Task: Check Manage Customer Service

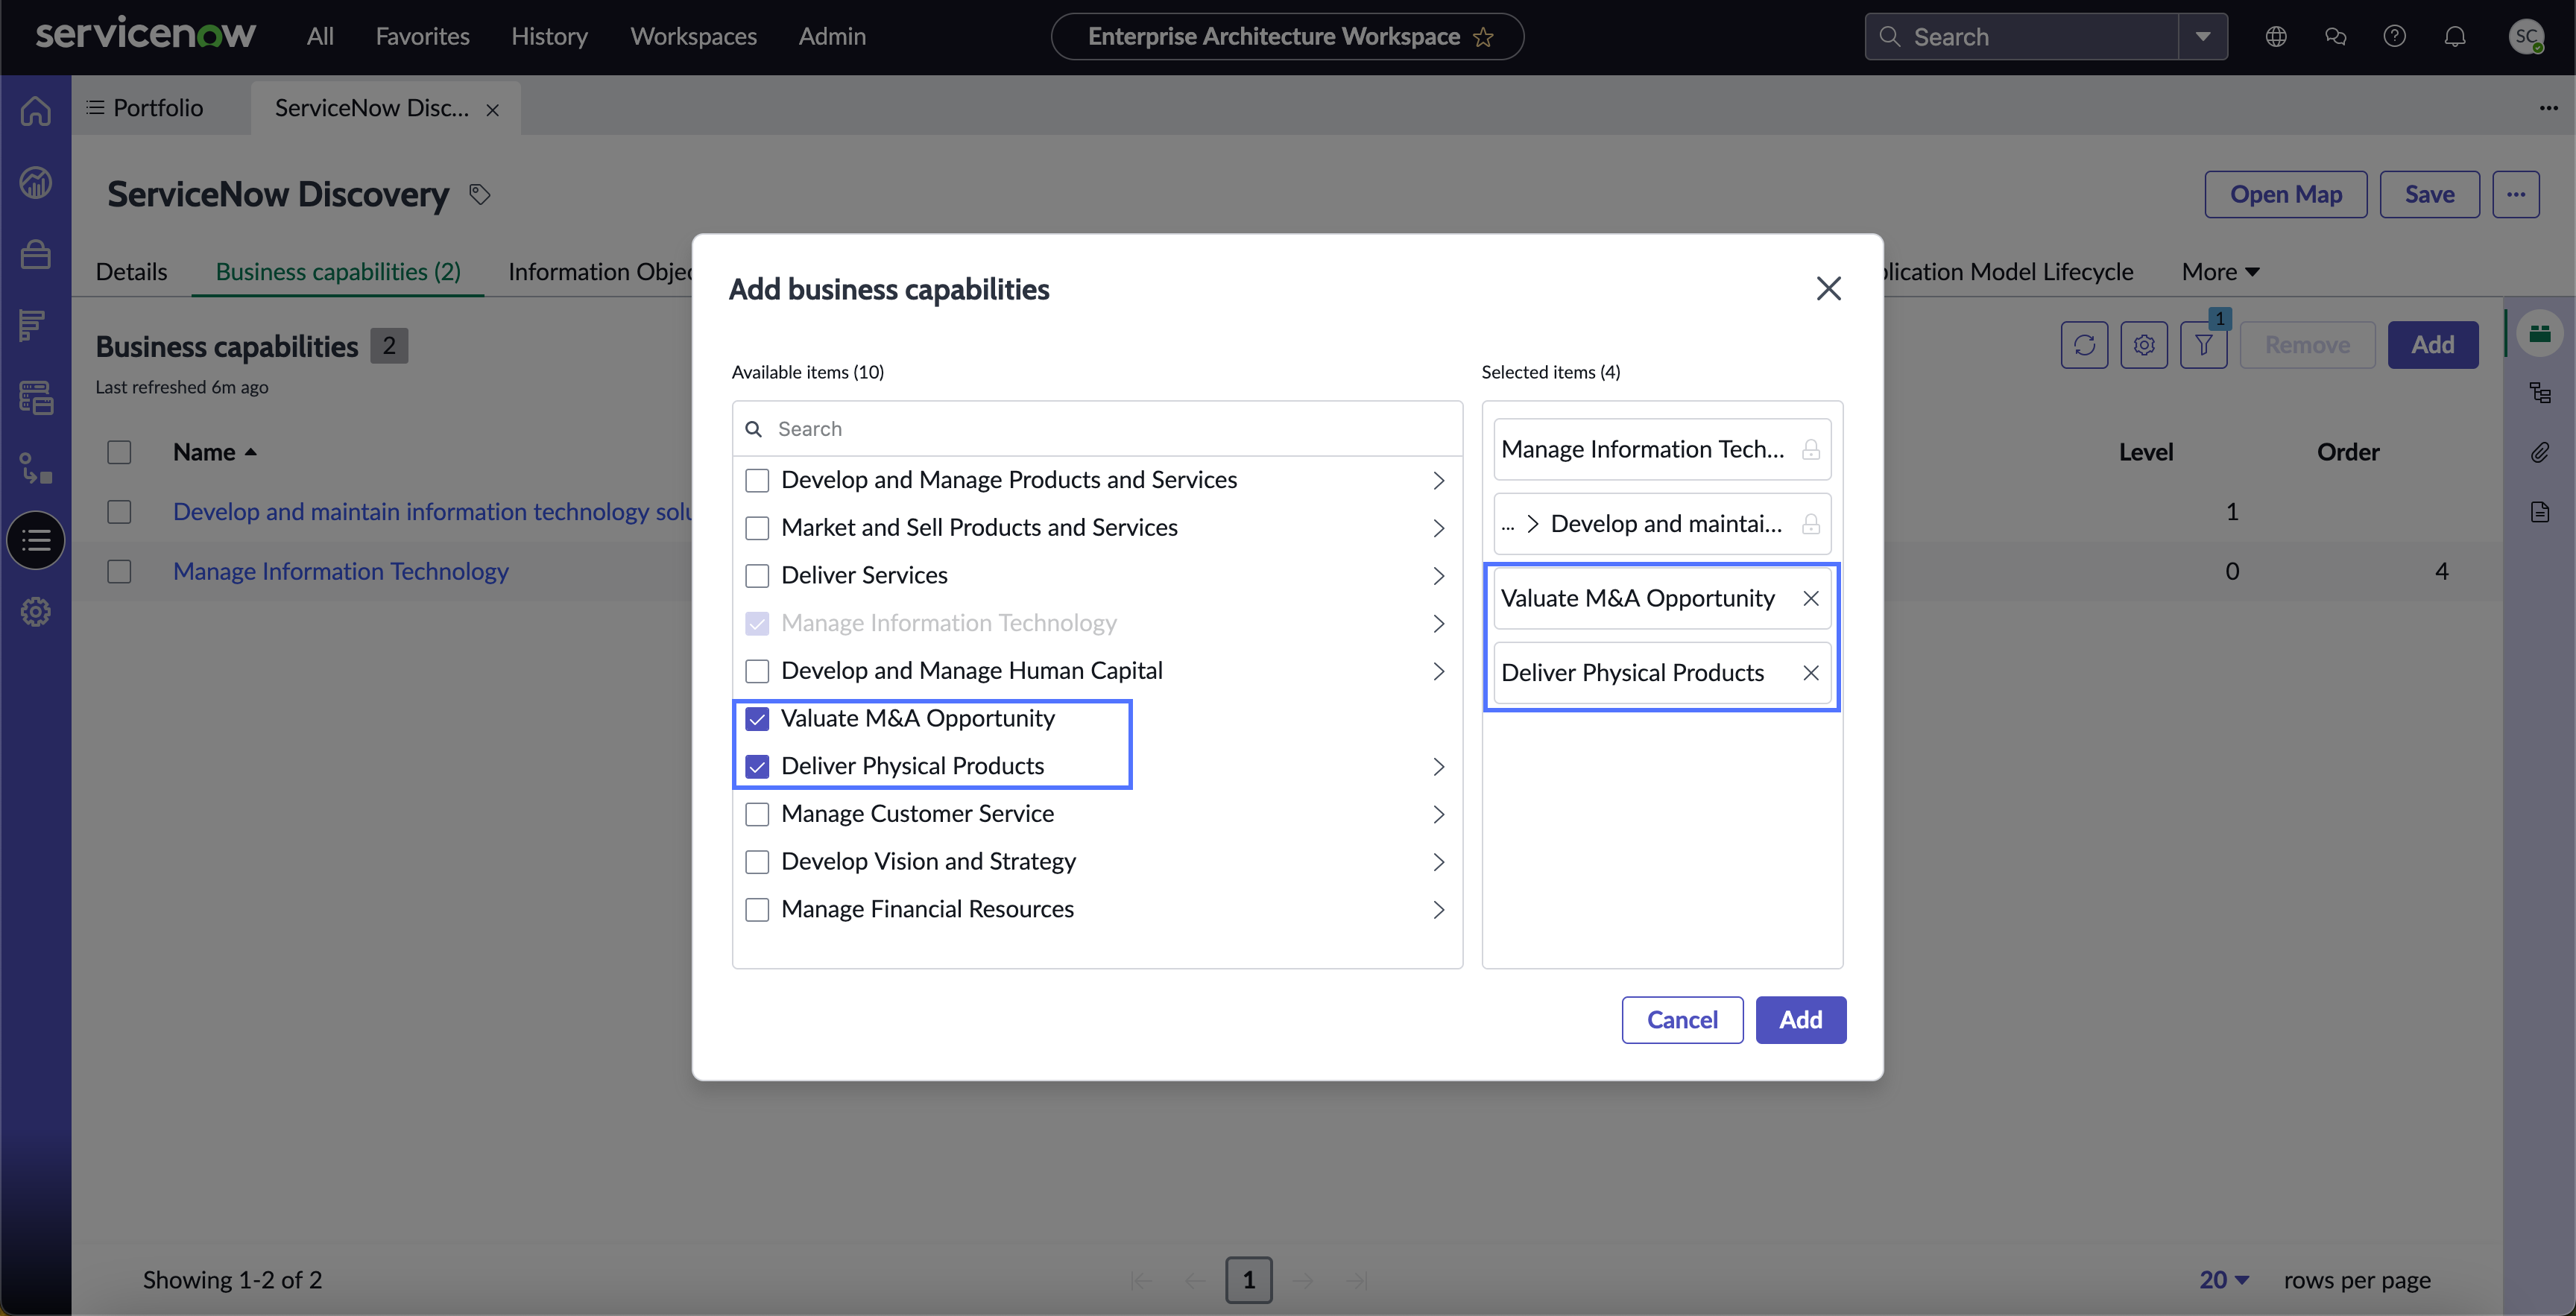Action: (x=757, y=814)
